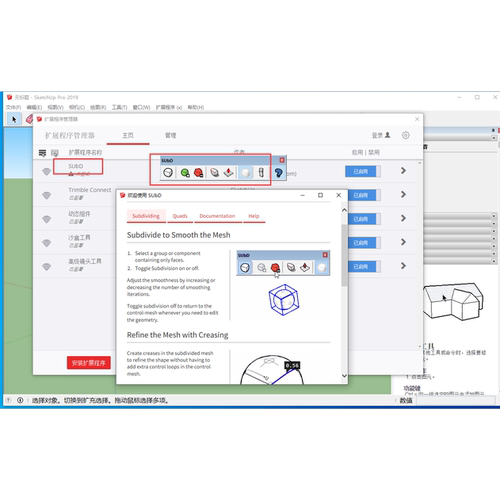Click the 数值 measurements input box
The width and height of the screenshot is (500, 500).
click(456, 400)
